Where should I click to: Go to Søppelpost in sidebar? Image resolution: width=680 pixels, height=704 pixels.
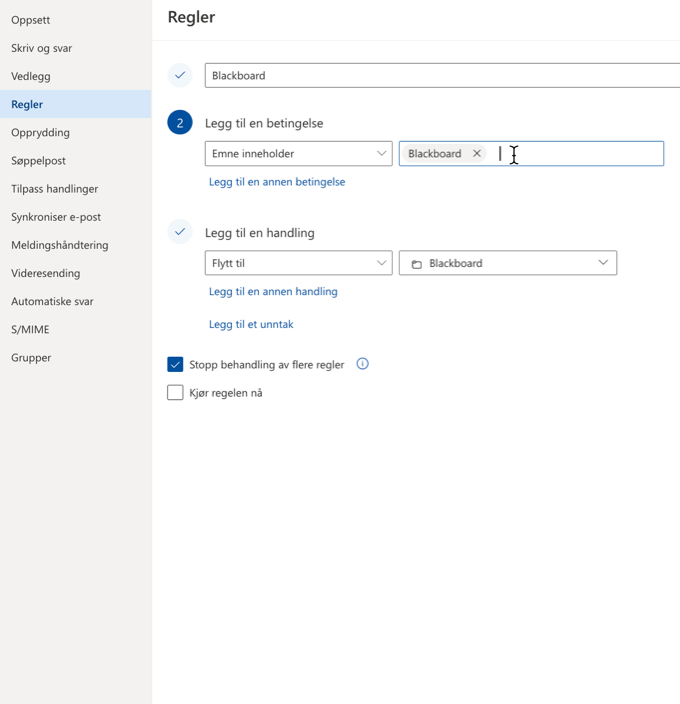point(38,160)
